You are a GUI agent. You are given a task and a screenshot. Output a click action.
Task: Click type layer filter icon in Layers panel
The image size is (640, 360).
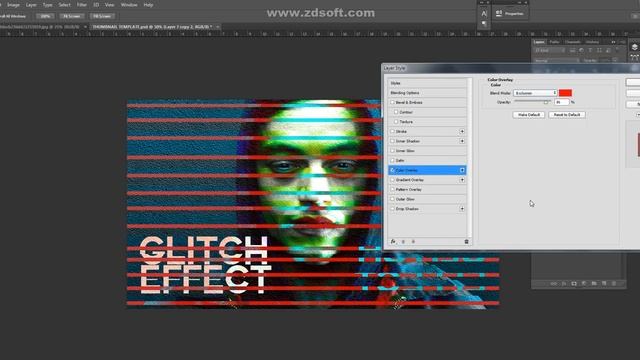click(x=590, y=51)
